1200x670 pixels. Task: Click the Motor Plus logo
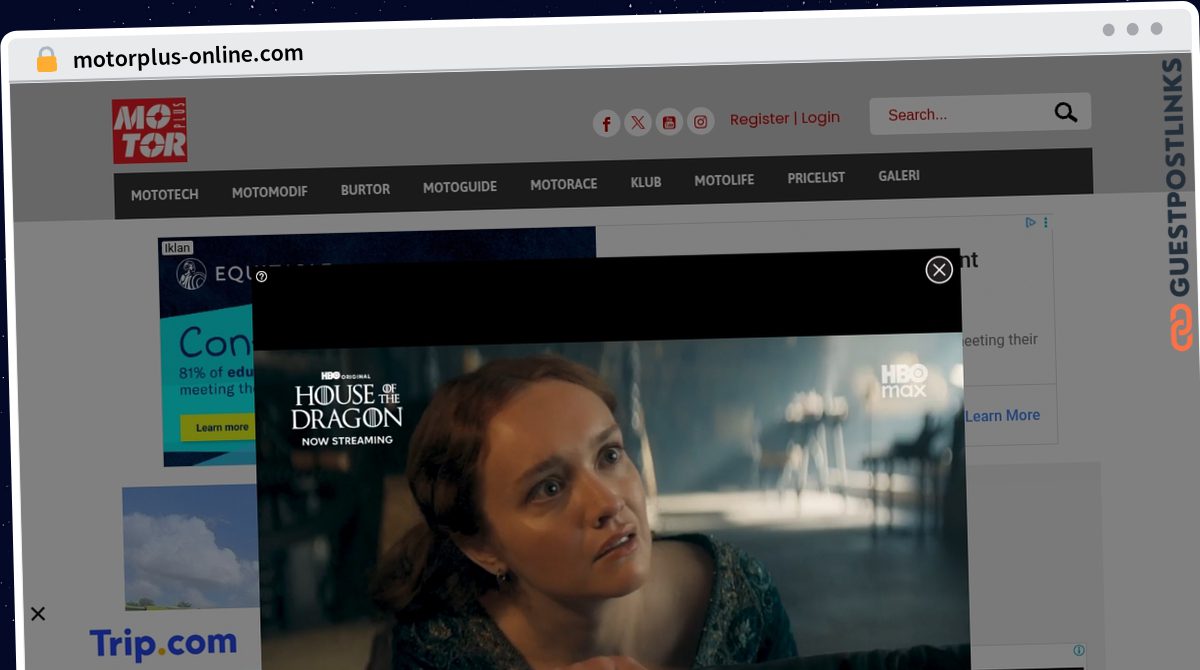150,131
